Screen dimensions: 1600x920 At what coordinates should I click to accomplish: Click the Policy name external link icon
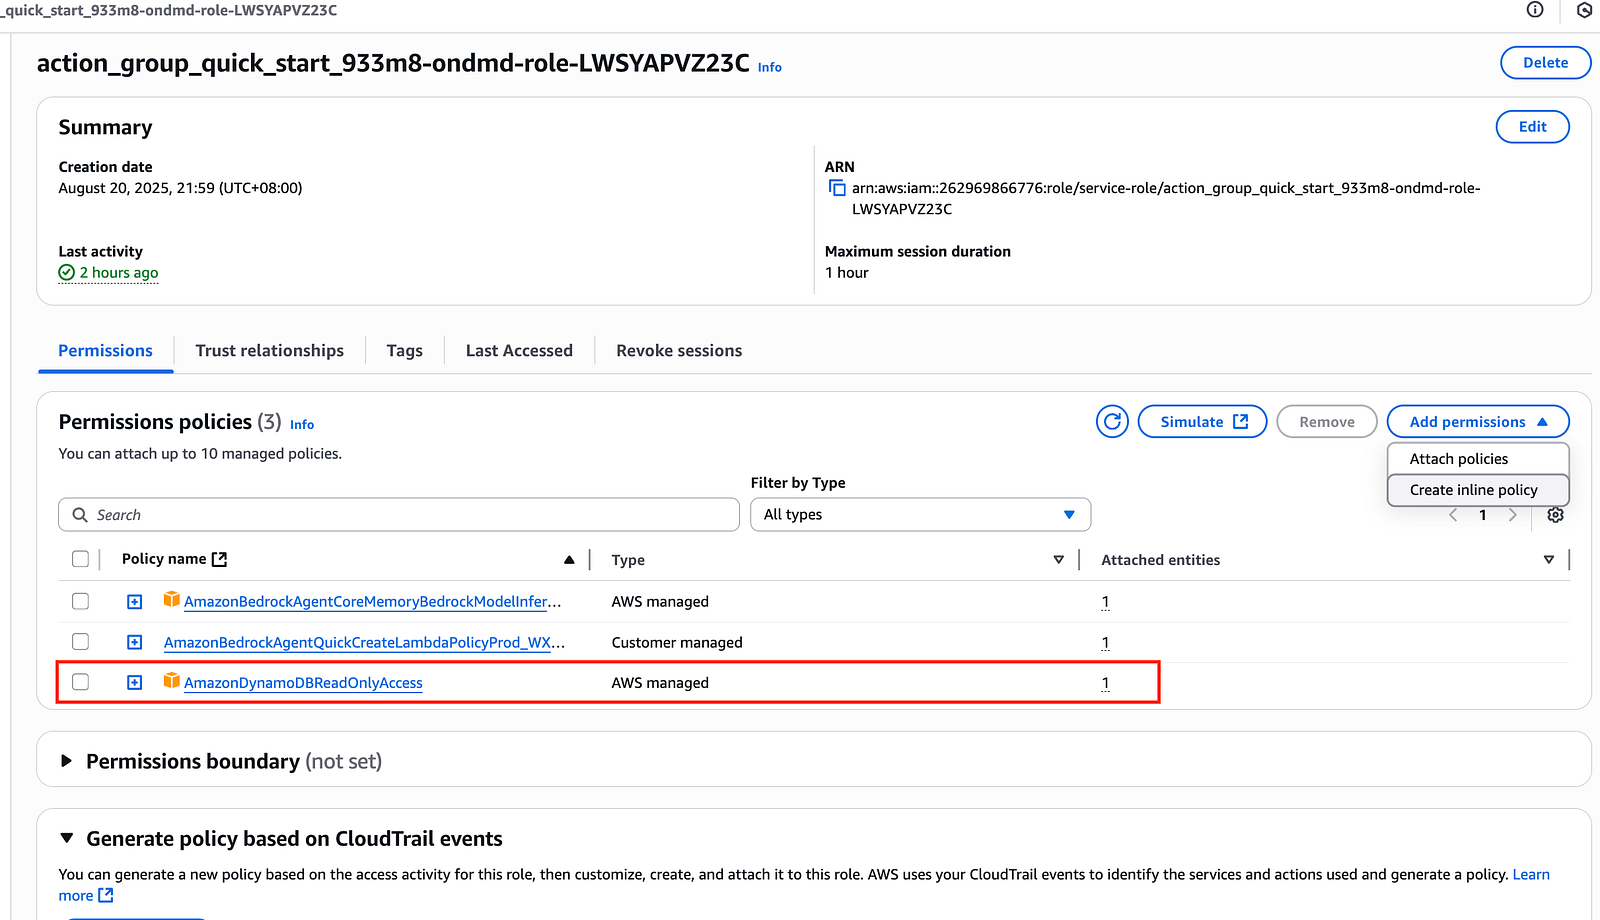coord(220,559)
